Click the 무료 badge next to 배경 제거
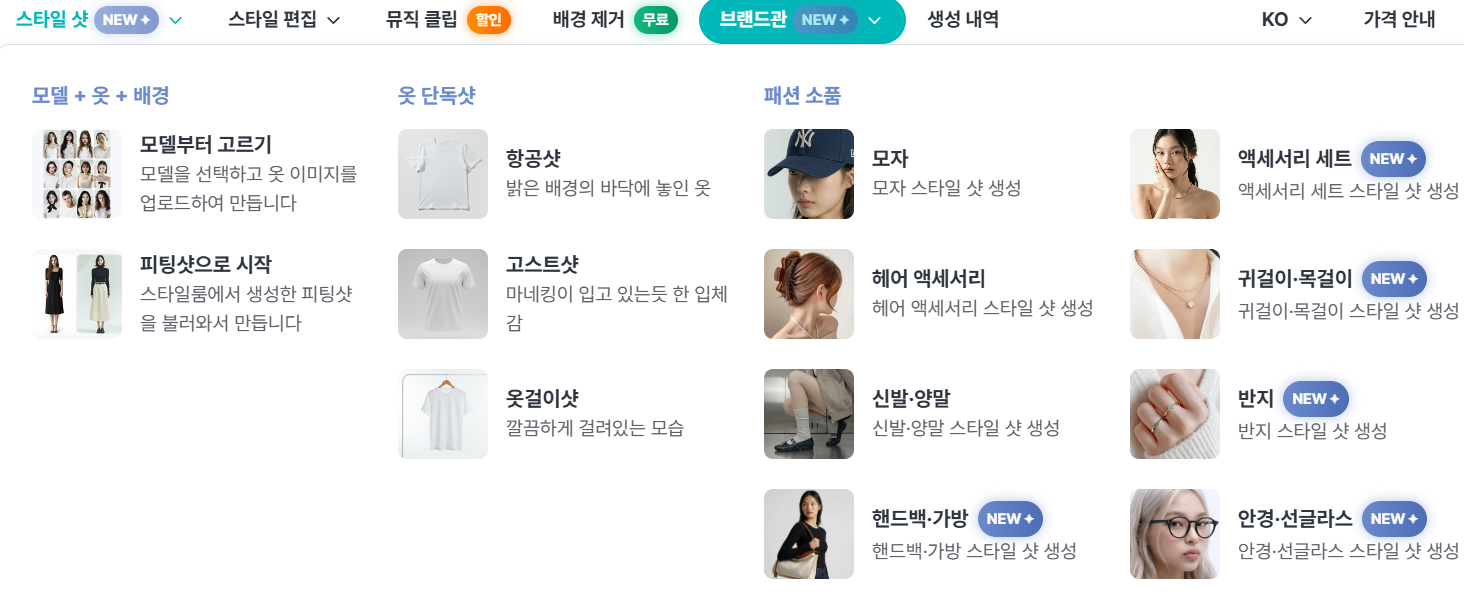The image size is (1464, 607). [656, 20]
